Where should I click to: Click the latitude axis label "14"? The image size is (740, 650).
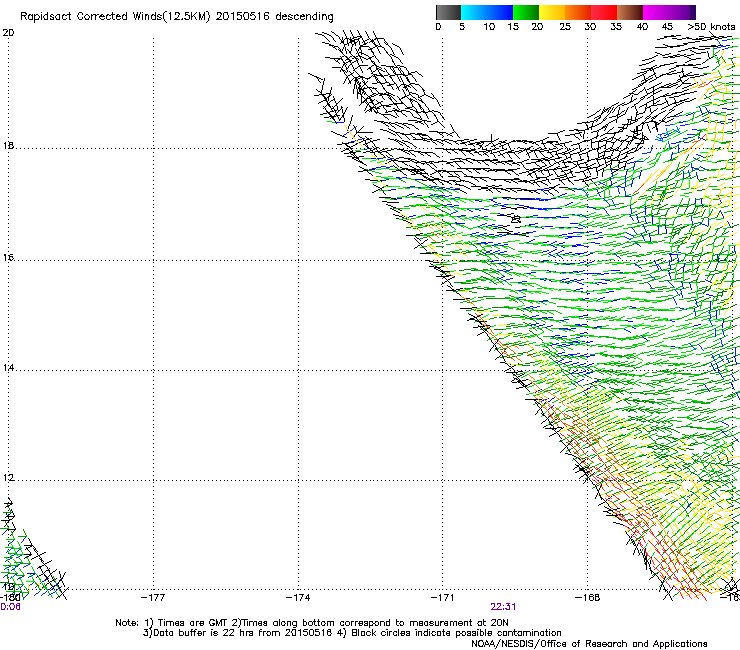coord(8,368)
